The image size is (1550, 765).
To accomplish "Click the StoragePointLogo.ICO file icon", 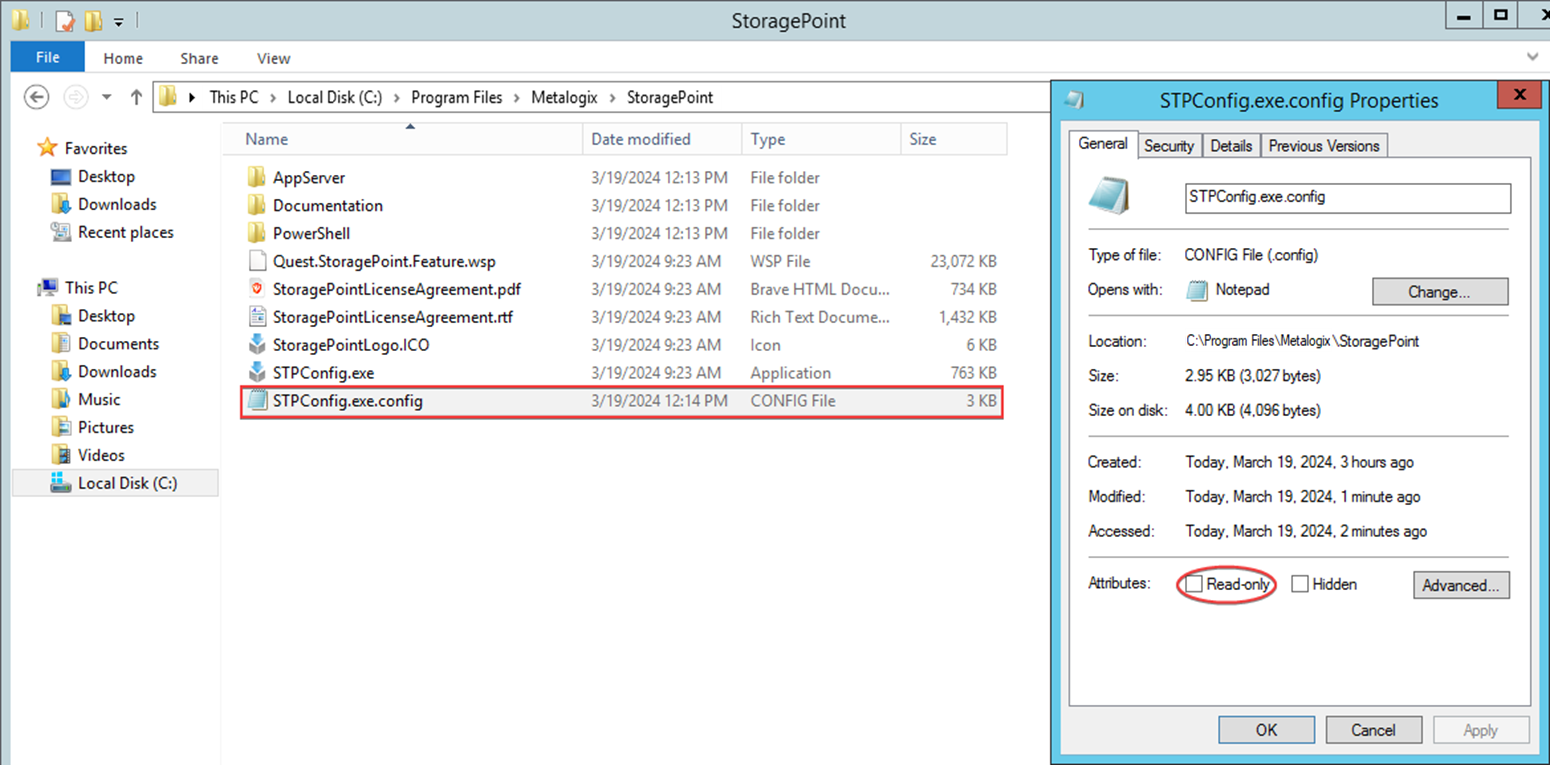I will [257, 345].
